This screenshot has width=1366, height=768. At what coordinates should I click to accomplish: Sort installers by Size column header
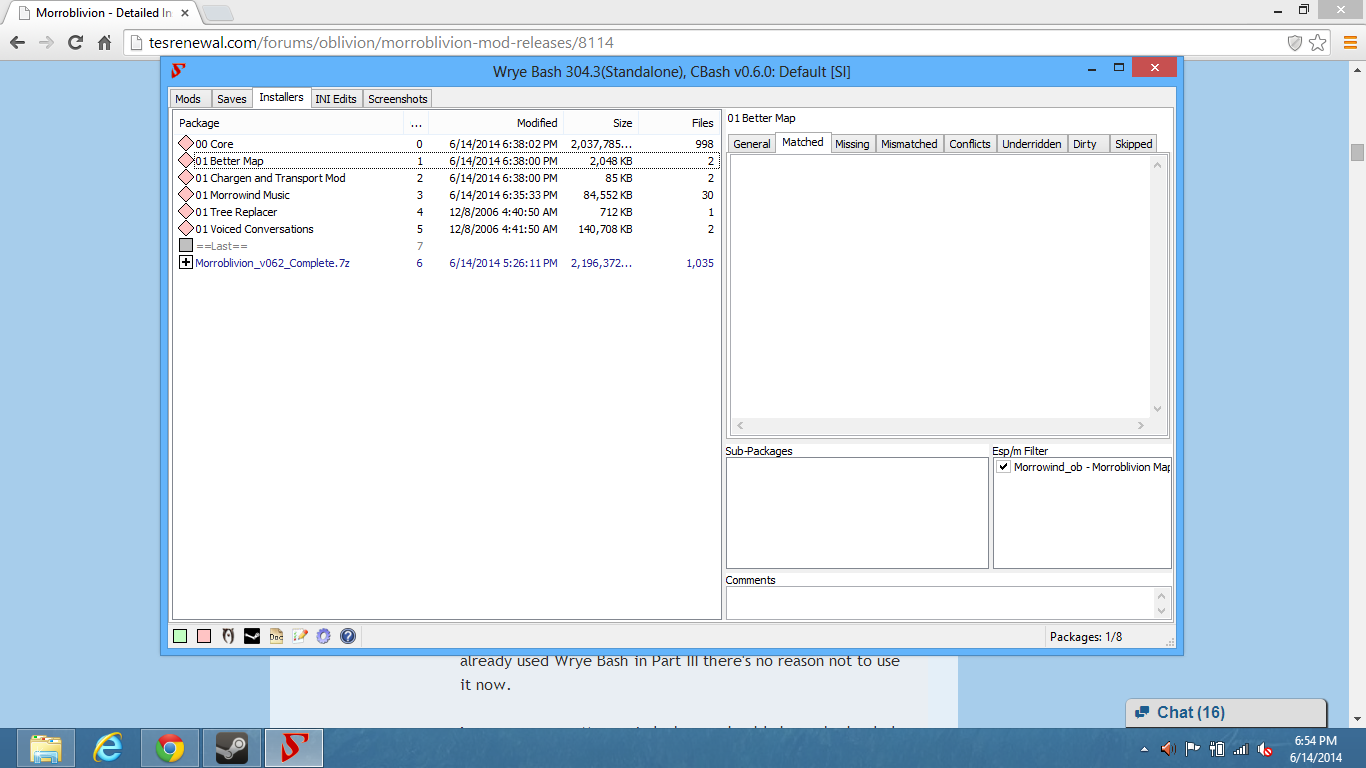(x=601, y=123)
